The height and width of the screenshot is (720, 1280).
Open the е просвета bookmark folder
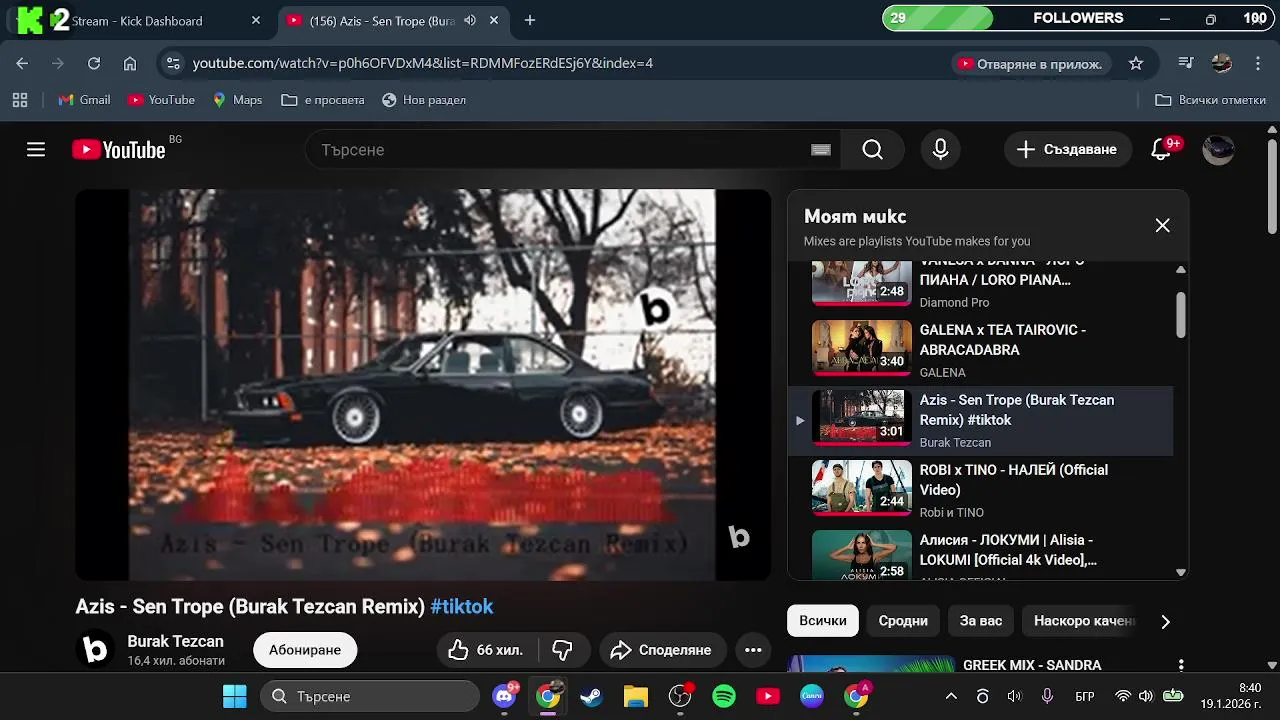click(323, 100)
